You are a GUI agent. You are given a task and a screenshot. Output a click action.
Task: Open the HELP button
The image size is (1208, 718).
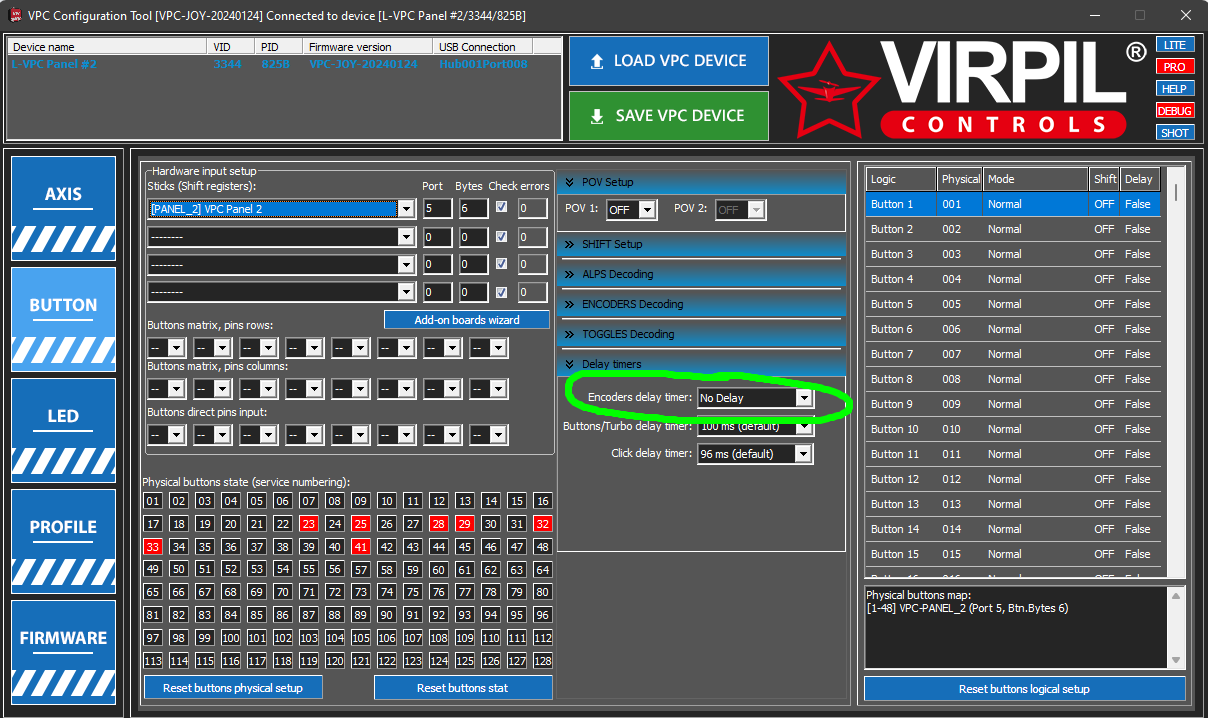click(x=1174, y=89)
